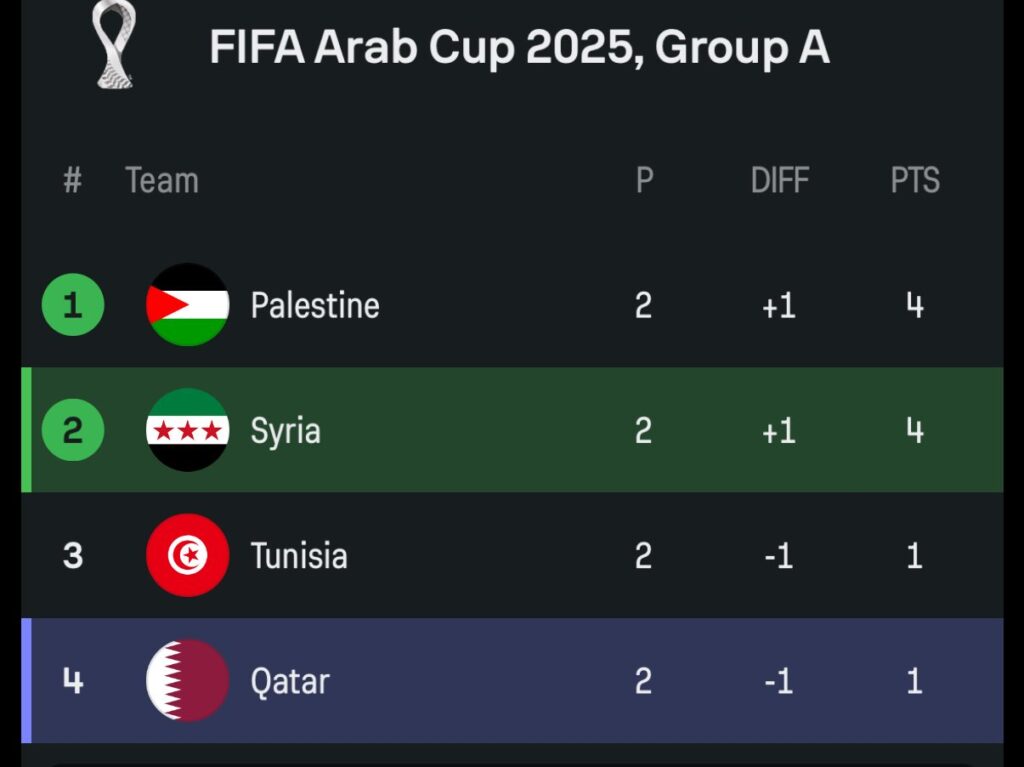This screenshot has height=767, width=1024.
Task: Click Palestine's points value
Action: click(x=914, y=305)
